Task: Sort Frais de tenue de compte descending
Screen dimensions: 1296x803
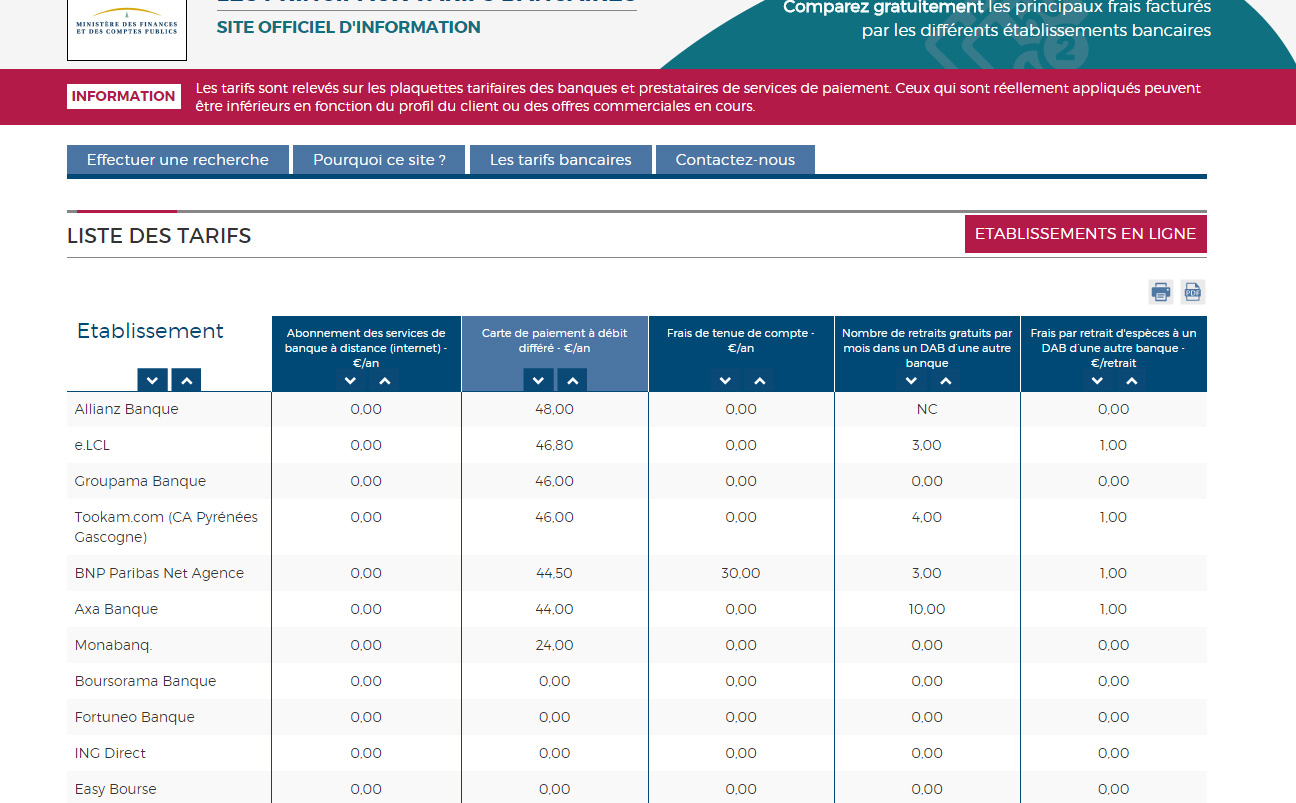Action: coord(726,381)
